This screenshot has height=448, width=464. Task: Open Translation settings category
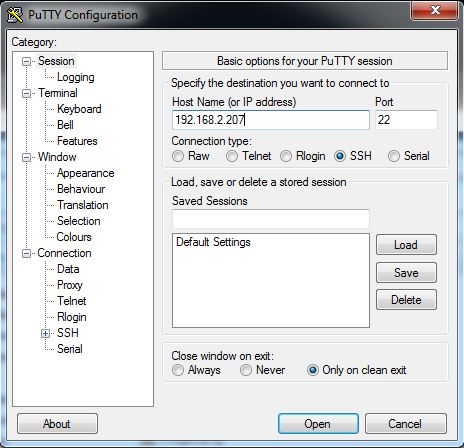pos(83,205)
